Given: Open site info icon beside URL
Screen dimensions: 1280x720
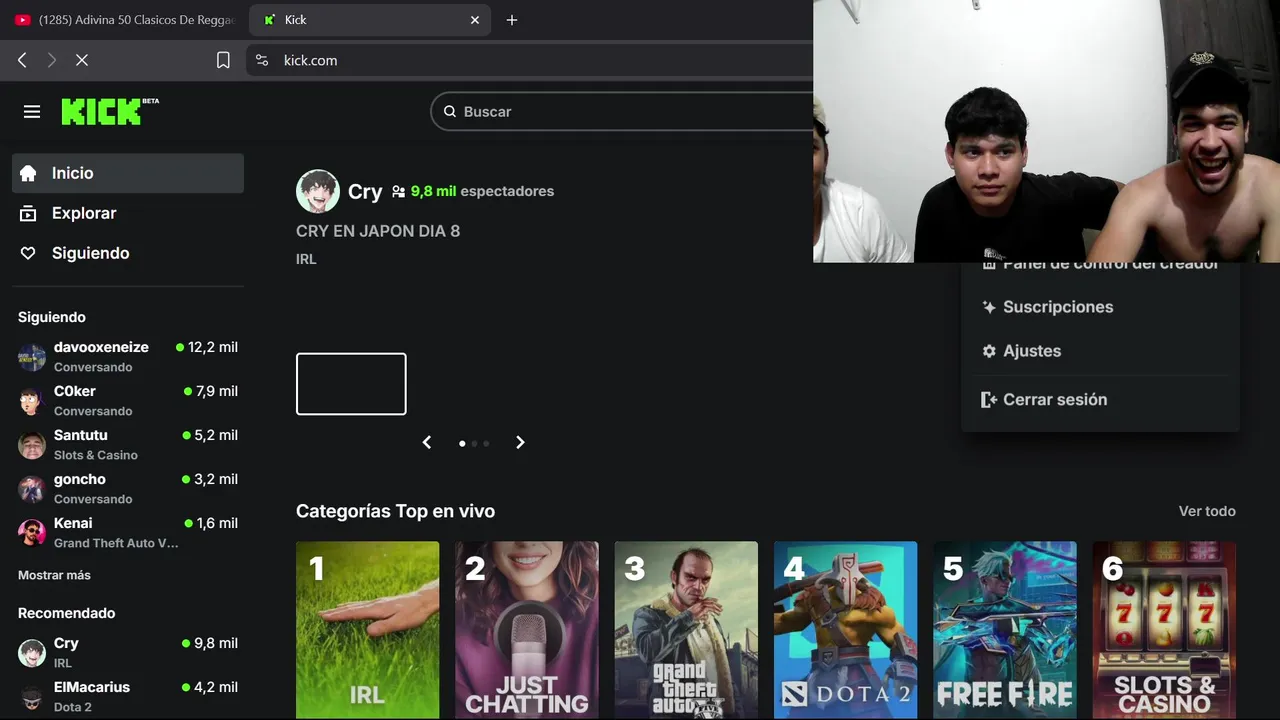Looking at the screenshot, I should (x=262, y=60).
